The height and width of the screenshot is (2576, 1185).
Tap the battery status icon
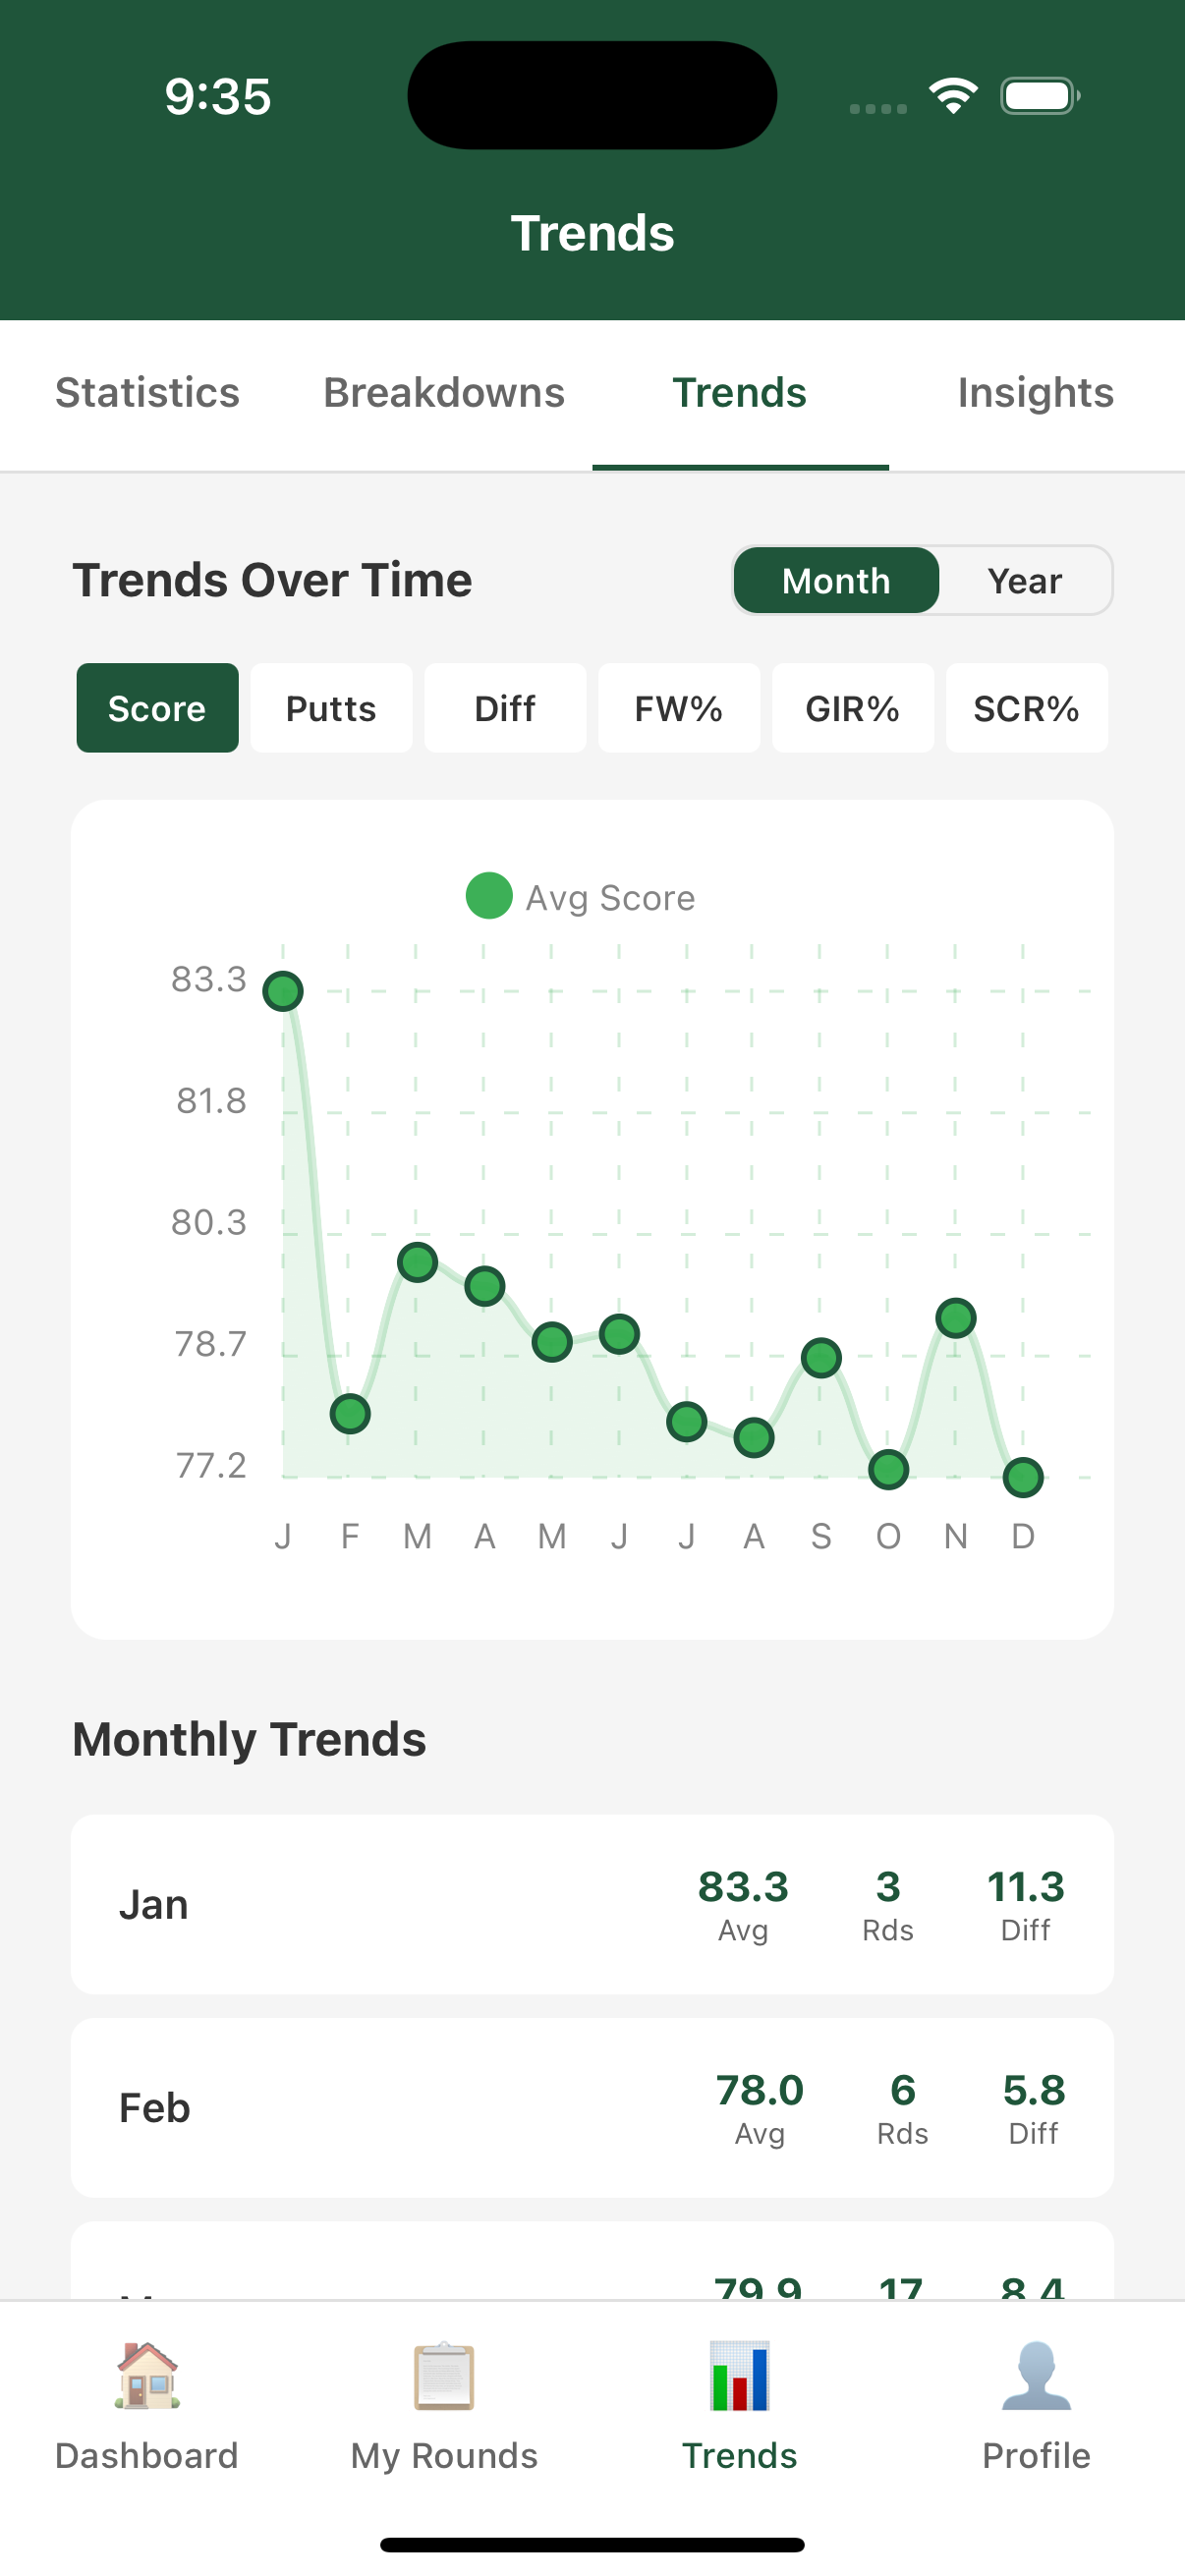1040,96
